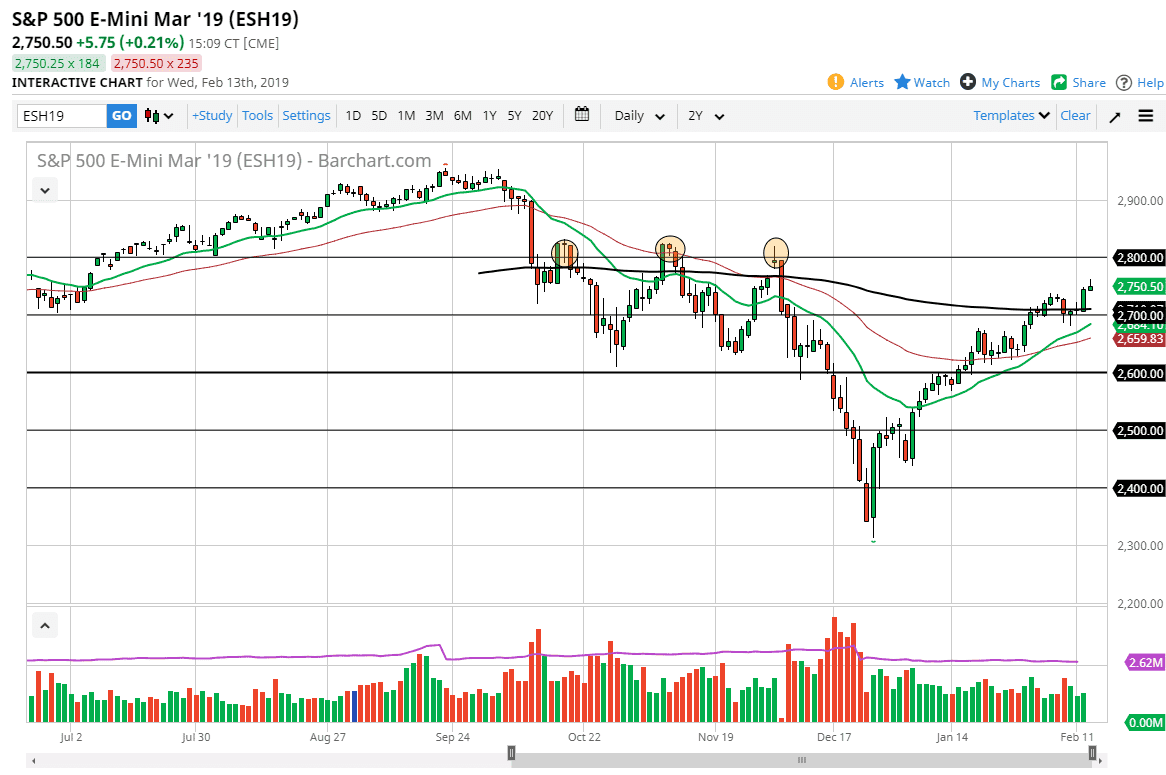Open the Templates dropdown

click(x=1009, y=115)
